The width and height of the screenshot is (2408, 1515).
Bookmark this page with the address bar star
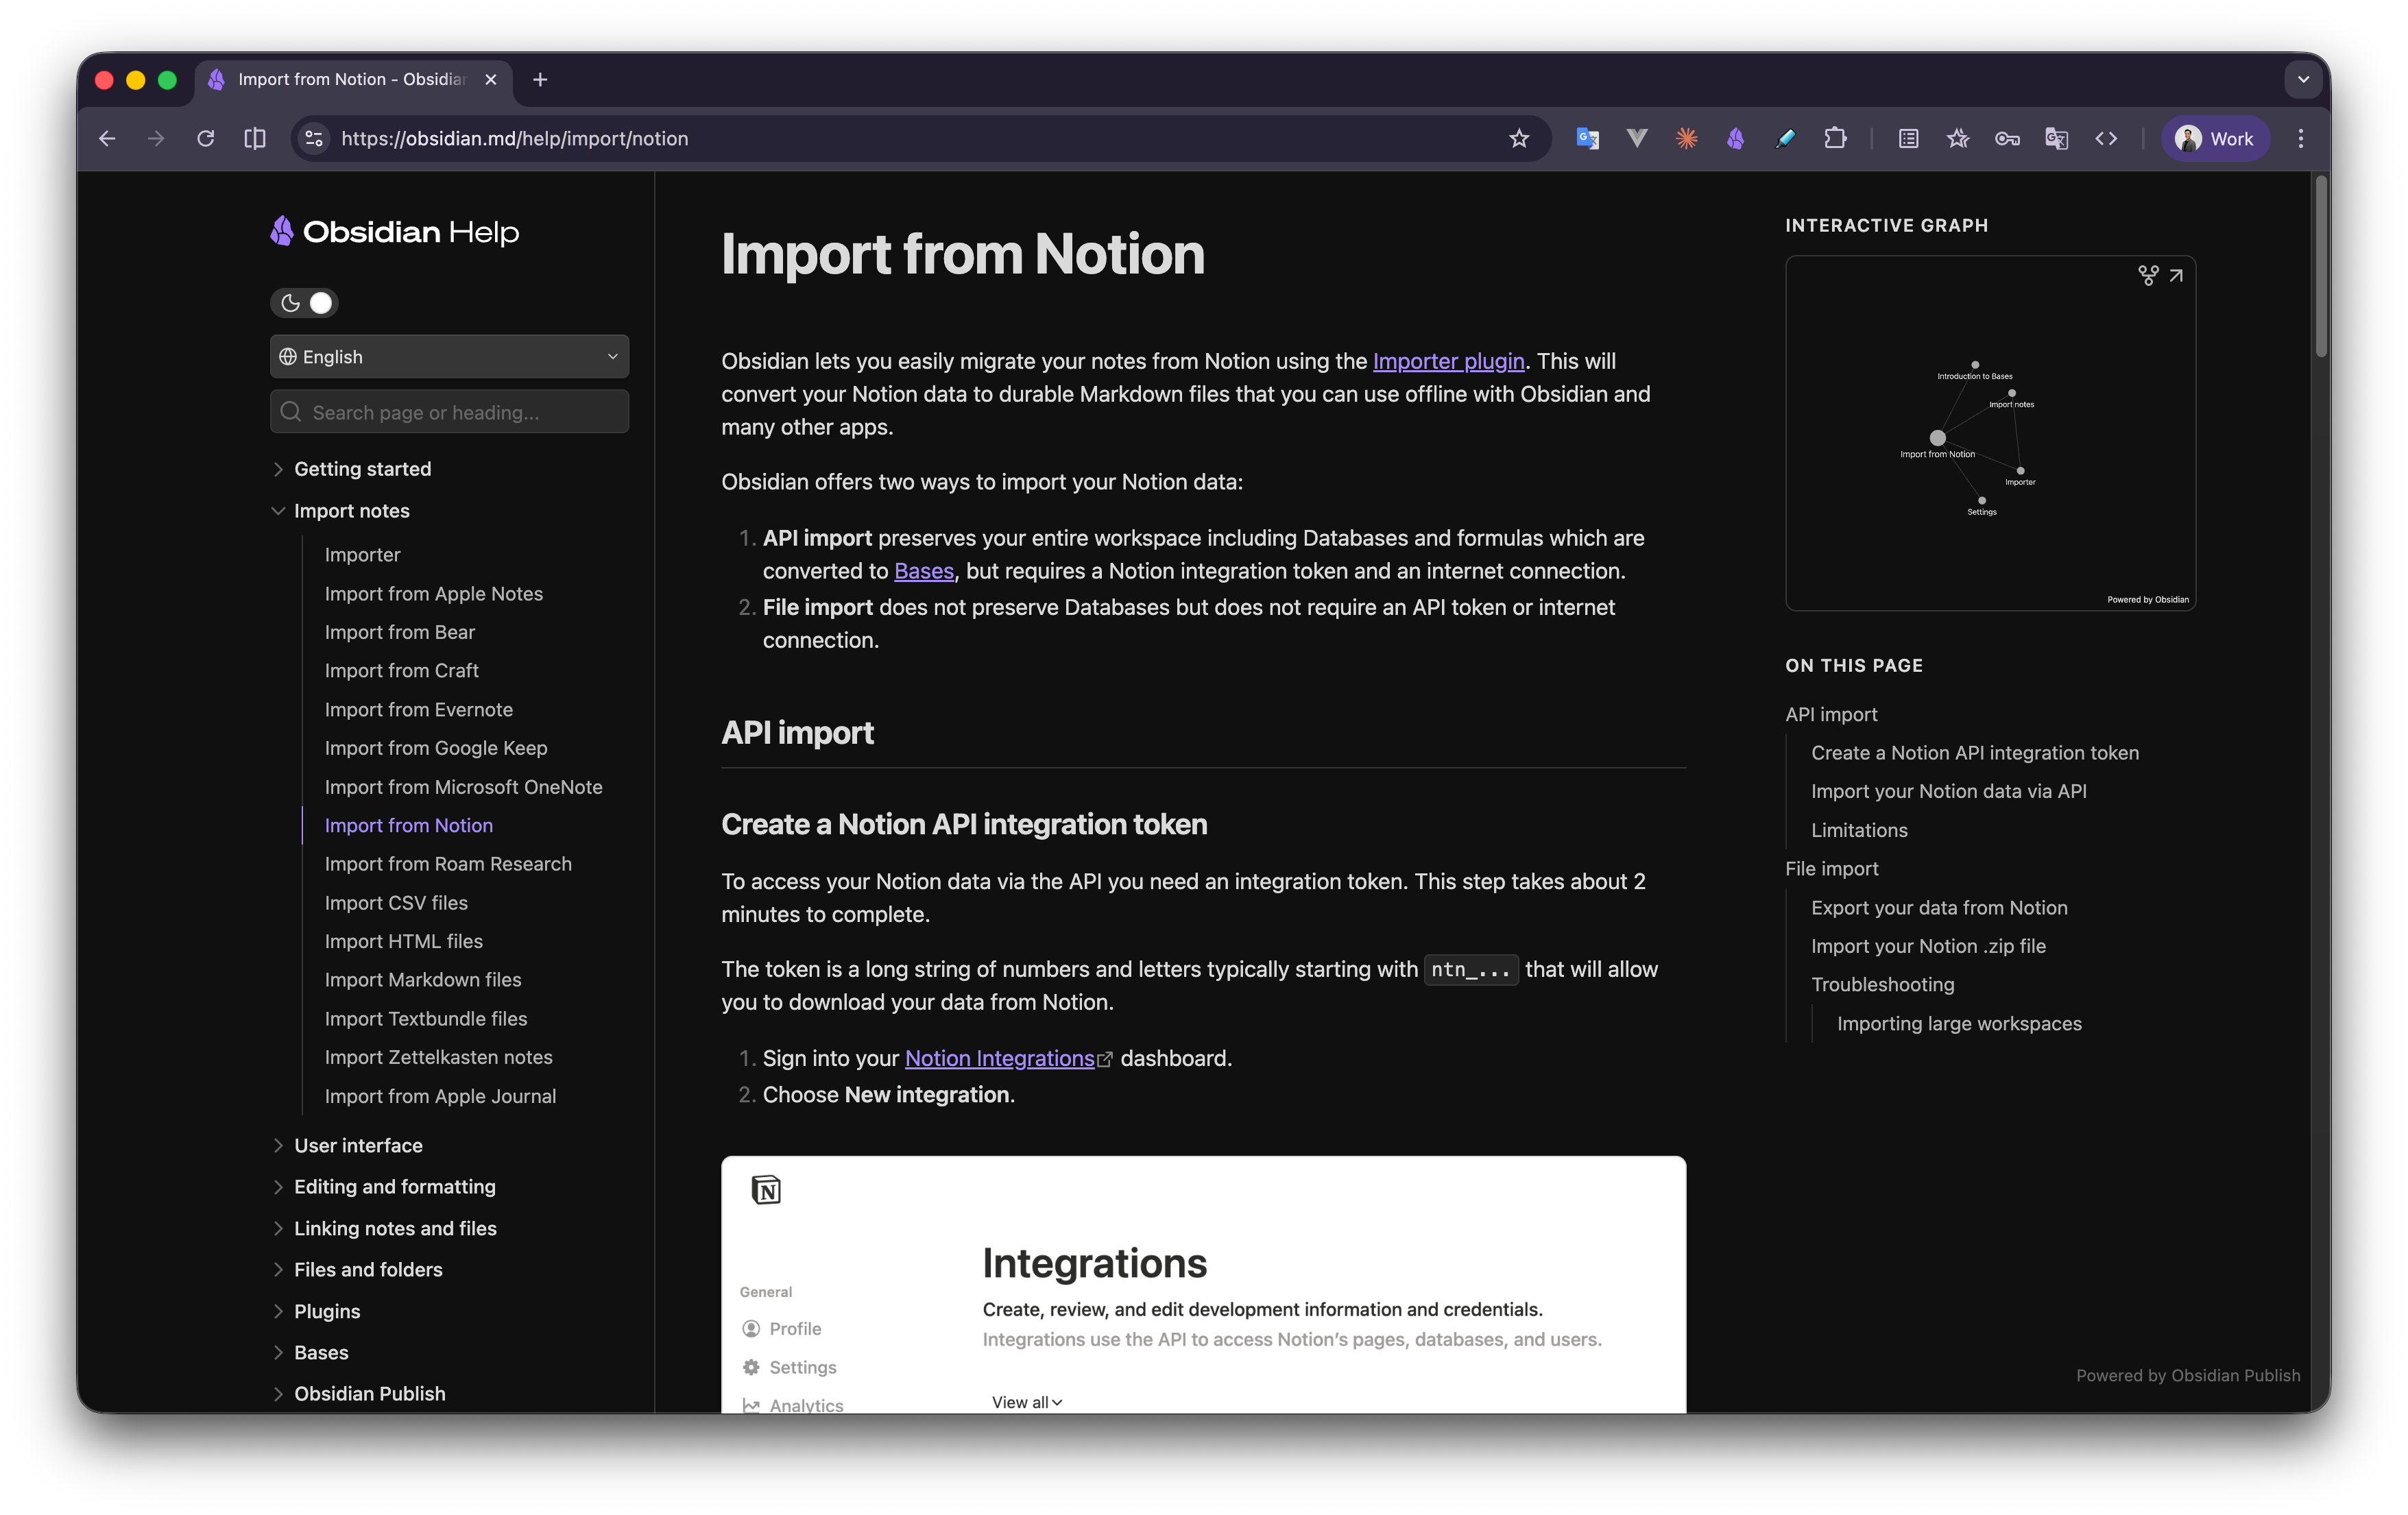pyautogui.click(x=1519, y=139)
